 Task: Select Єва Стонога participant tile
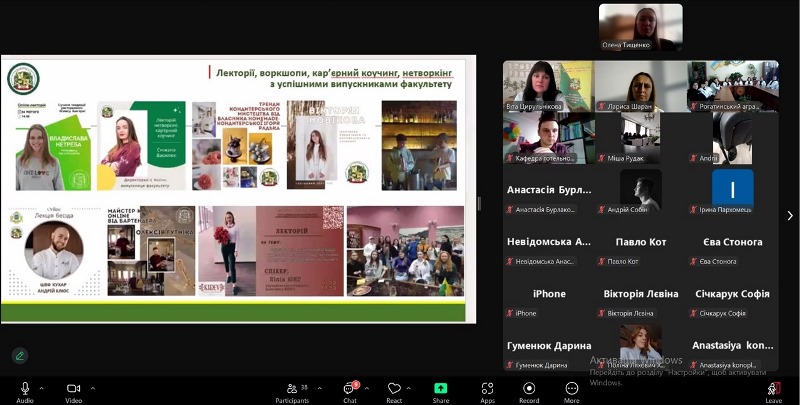click(732, 246)
